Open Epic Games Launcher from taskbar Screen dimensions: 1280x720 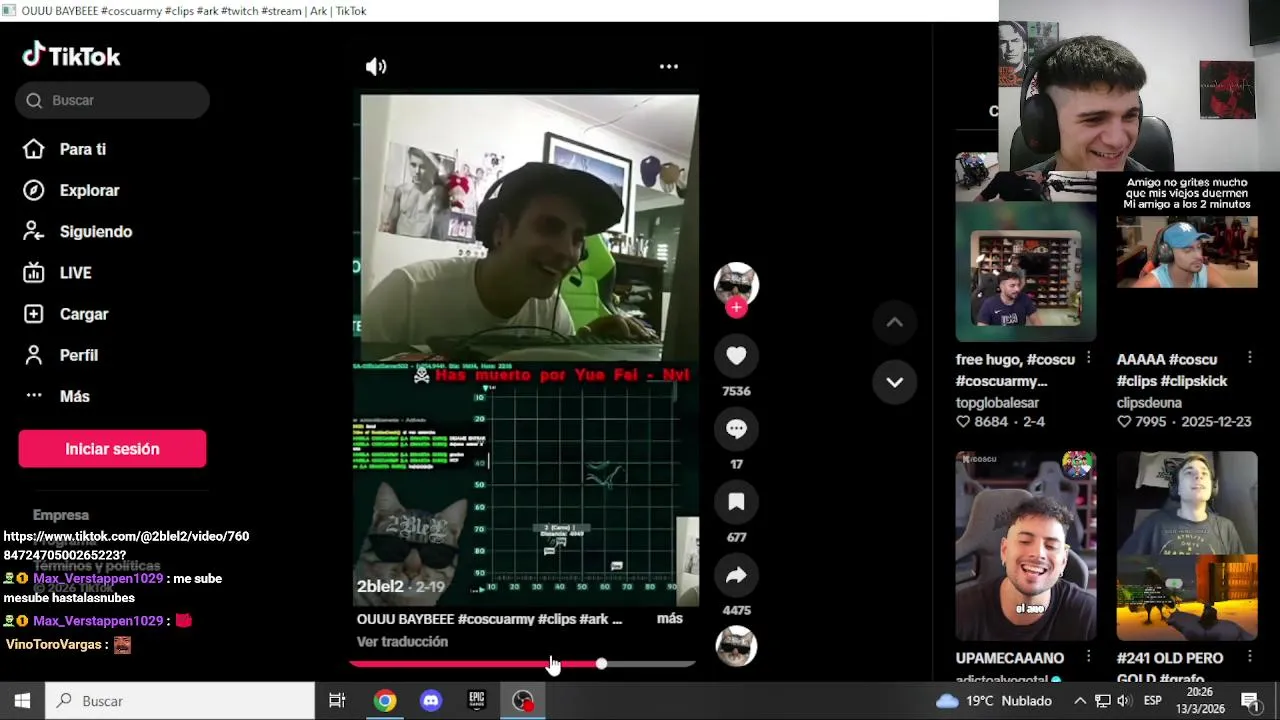point(477,701)
